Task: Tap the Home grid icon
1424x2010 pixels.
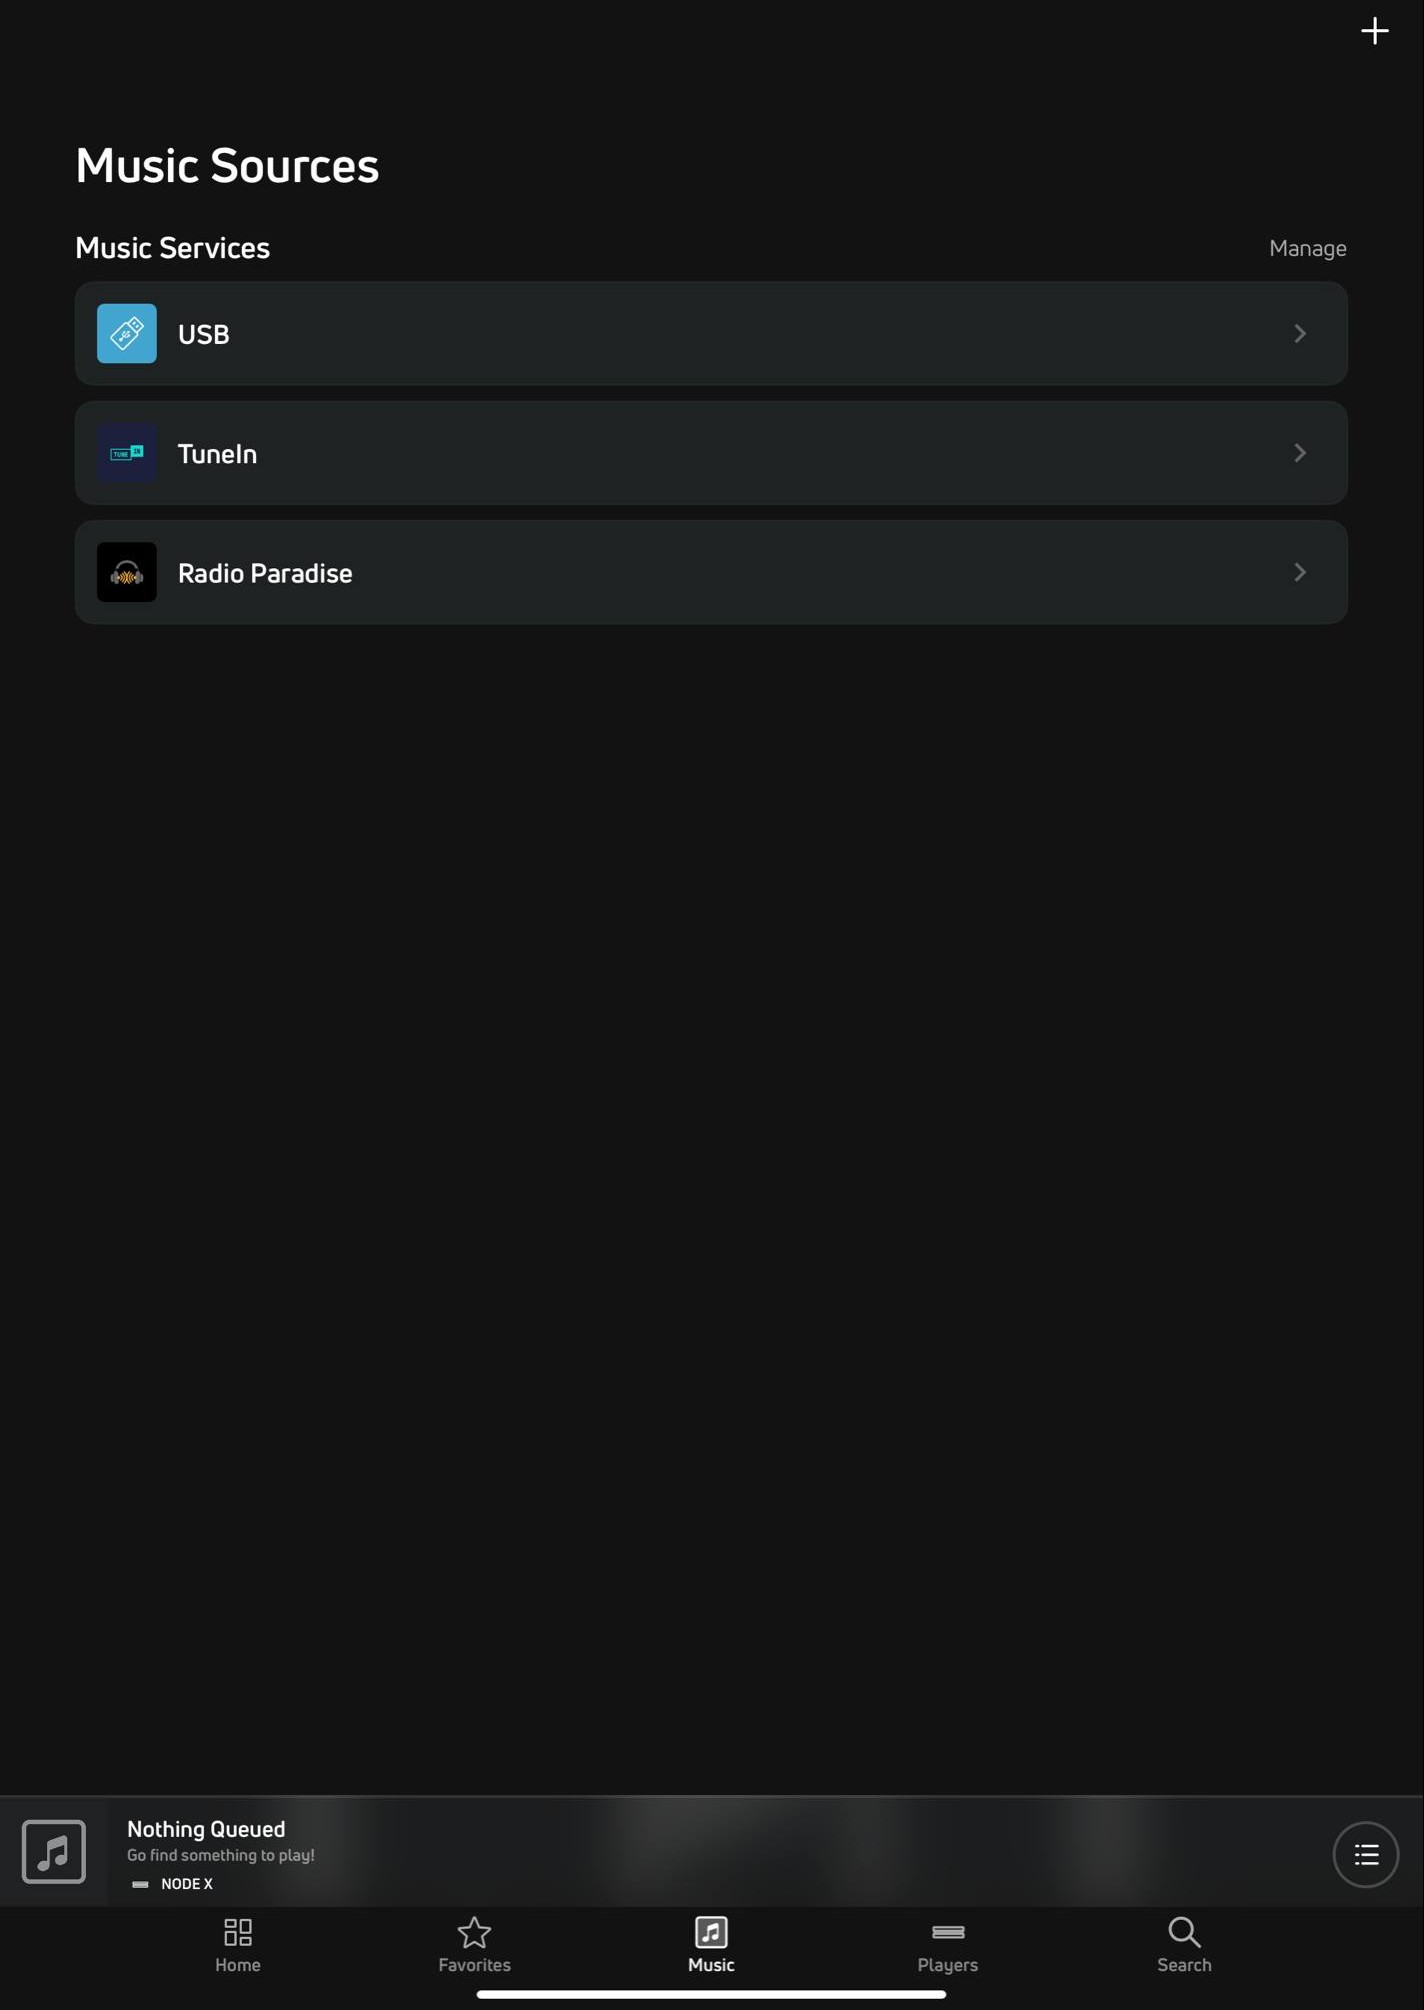Action: [x=238, y=1931]
